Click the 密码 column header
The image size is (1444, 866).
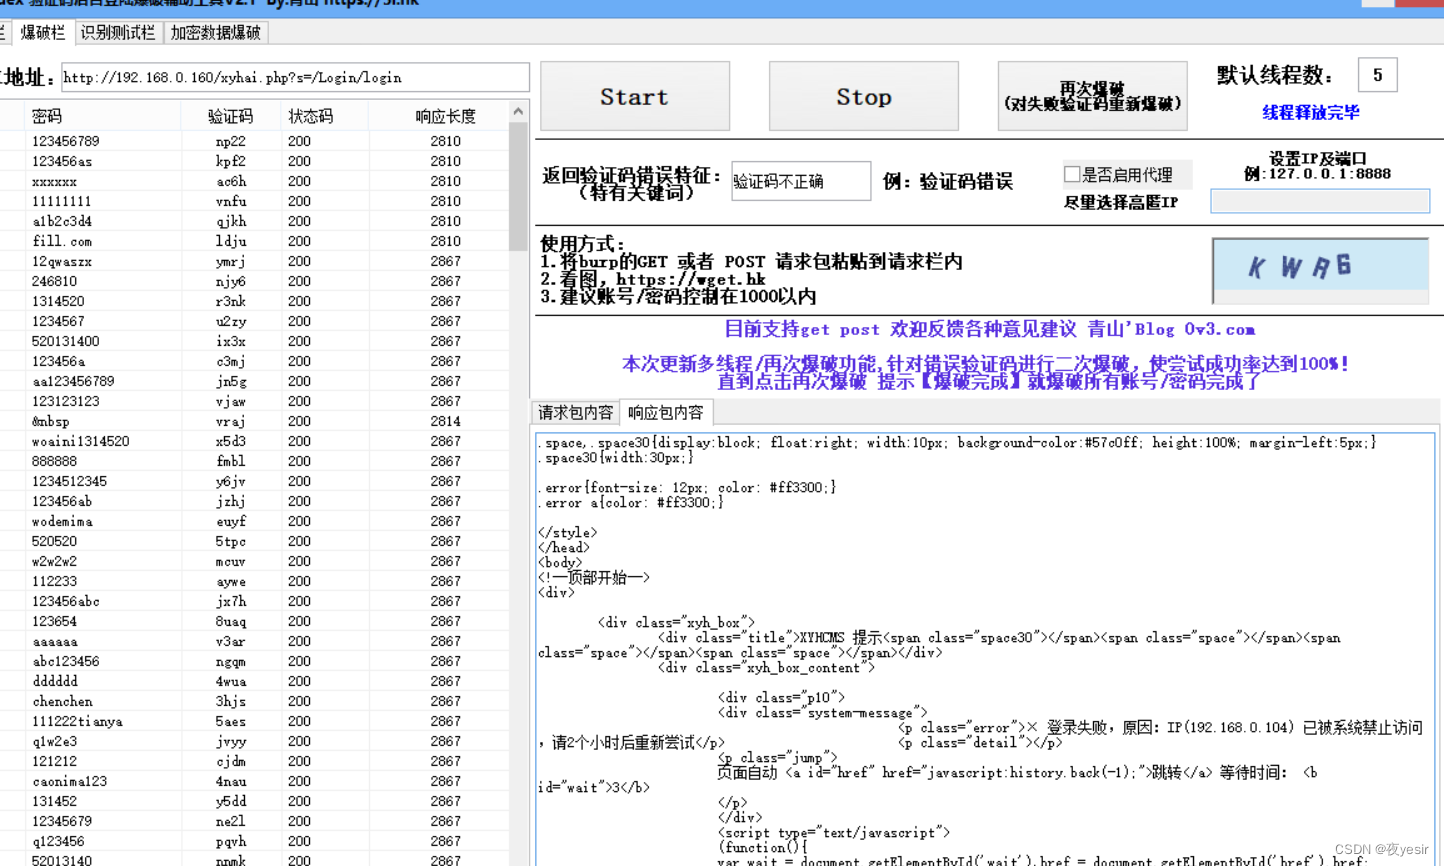(47, 116)
